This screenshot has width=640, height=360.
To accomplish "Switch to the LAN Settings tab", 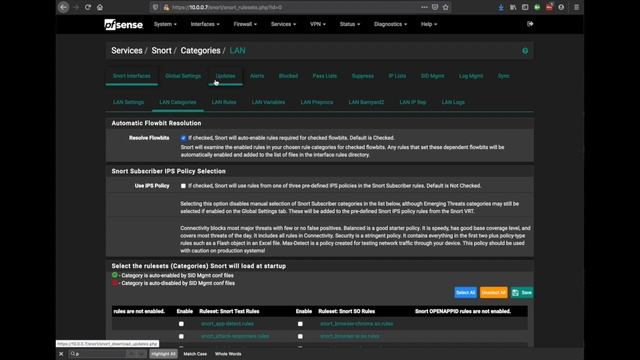I will (x=129, y=102).
